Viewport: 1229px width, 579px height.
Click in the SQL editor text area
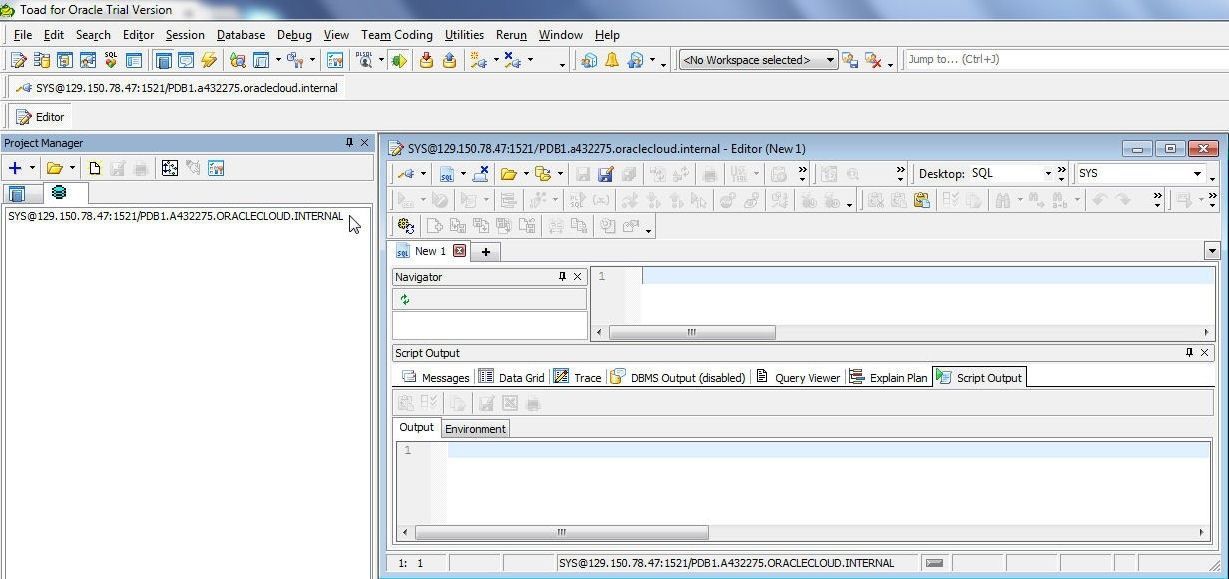coord(927,295)
